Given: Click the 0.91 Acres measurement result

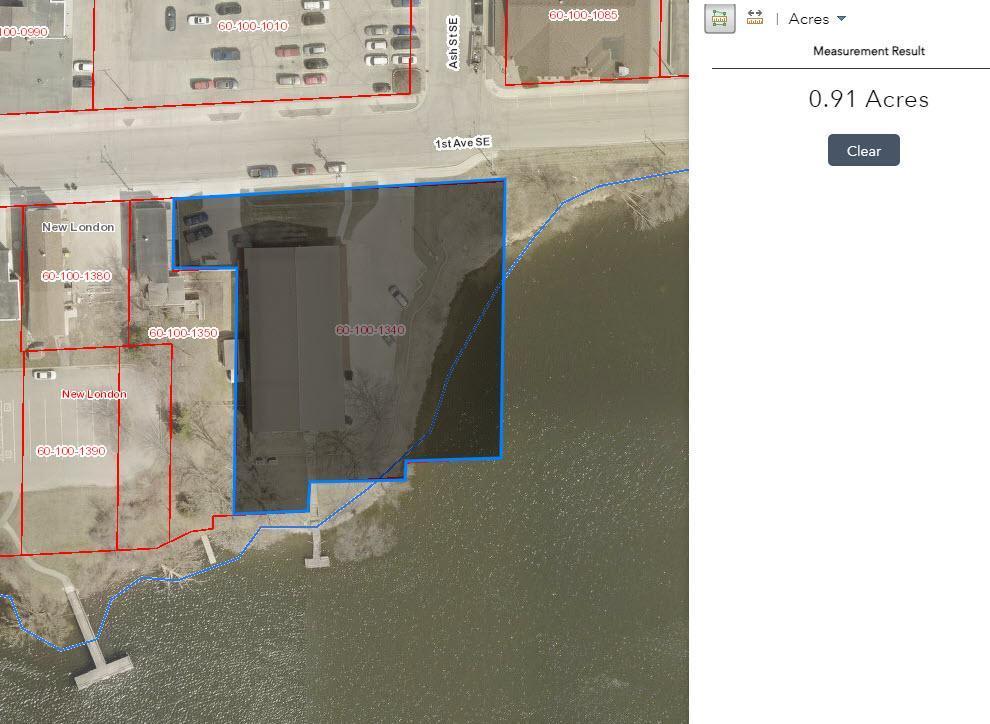Looking at the screenshot, I should (x=868, y=99).
